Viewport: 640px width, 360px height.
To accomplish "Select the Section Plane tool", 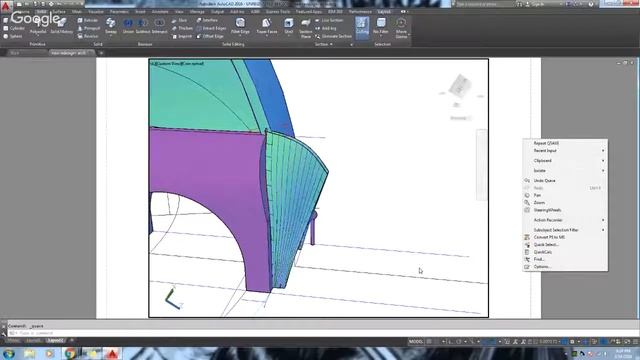I will (306, 28).
